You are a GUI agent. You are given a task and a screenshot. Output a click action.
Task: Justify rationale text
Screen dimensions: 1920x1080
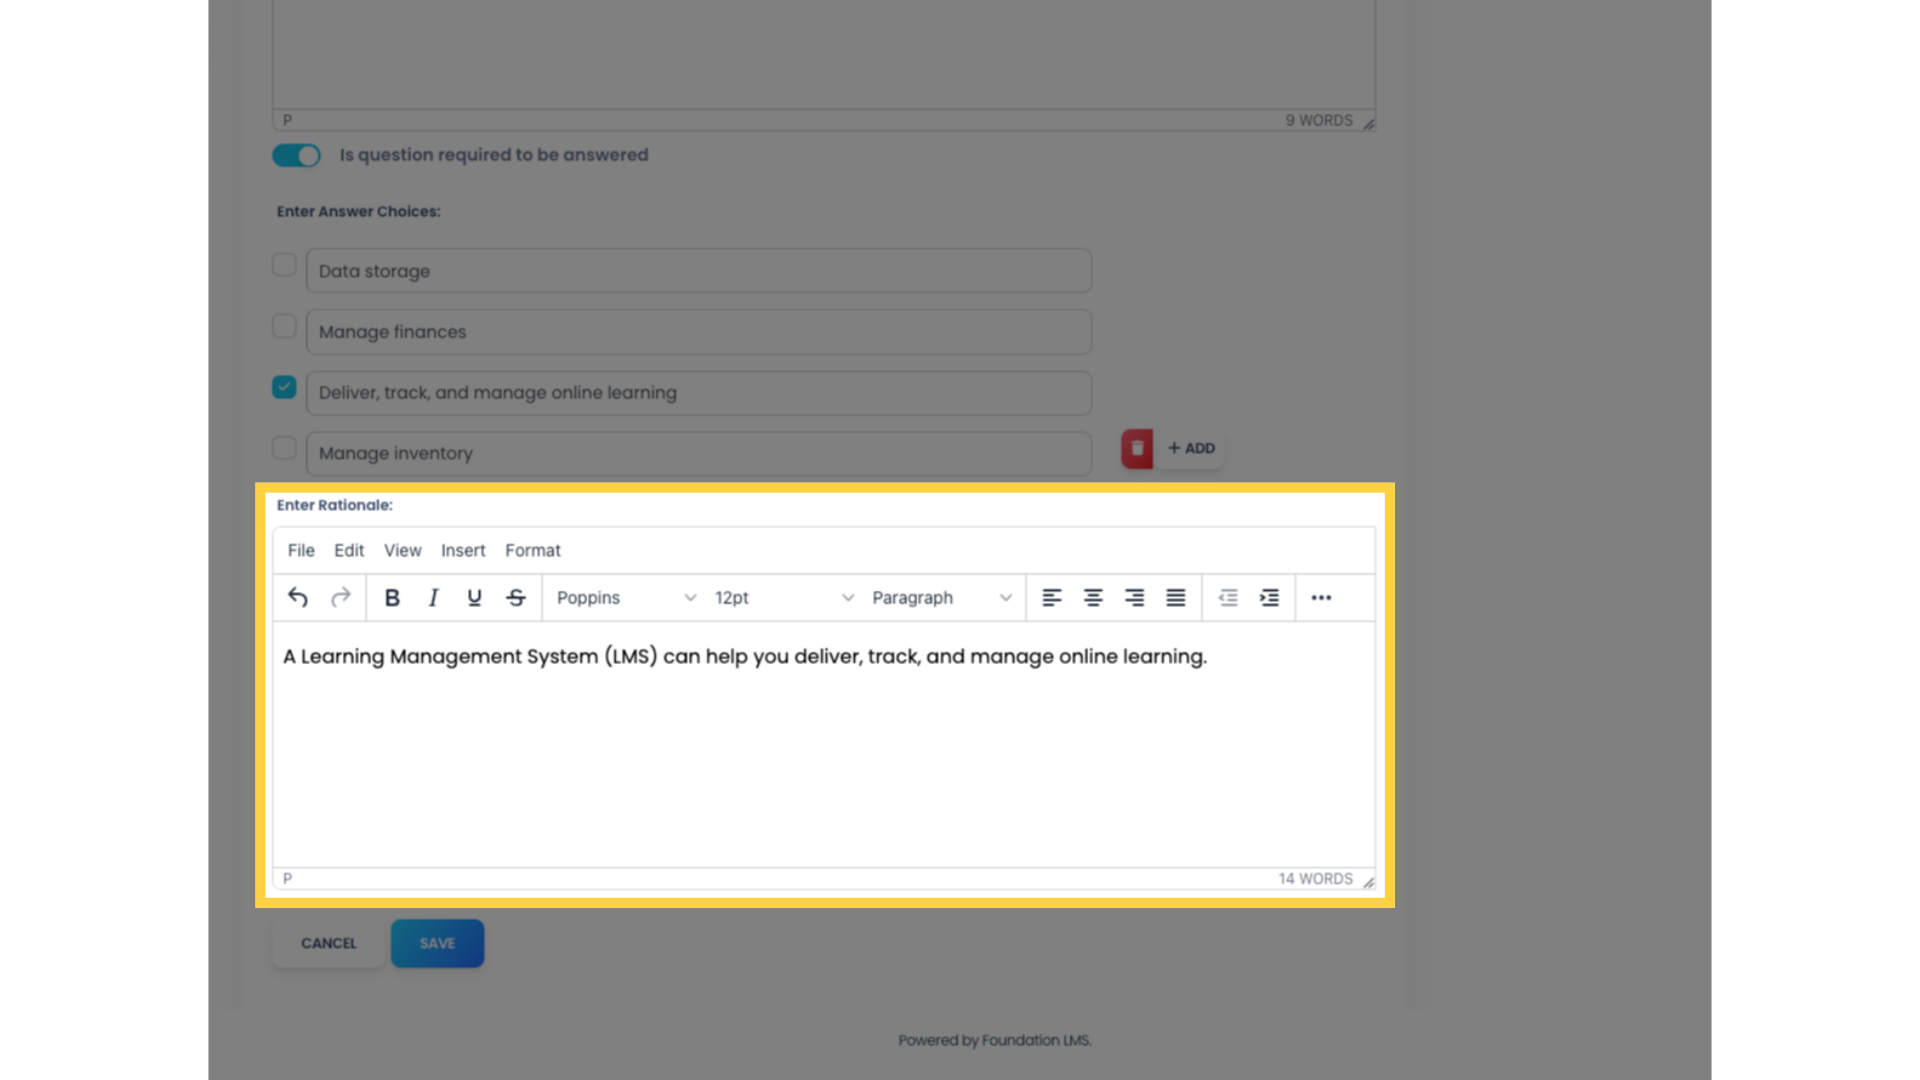click(x=1176, y=597)
